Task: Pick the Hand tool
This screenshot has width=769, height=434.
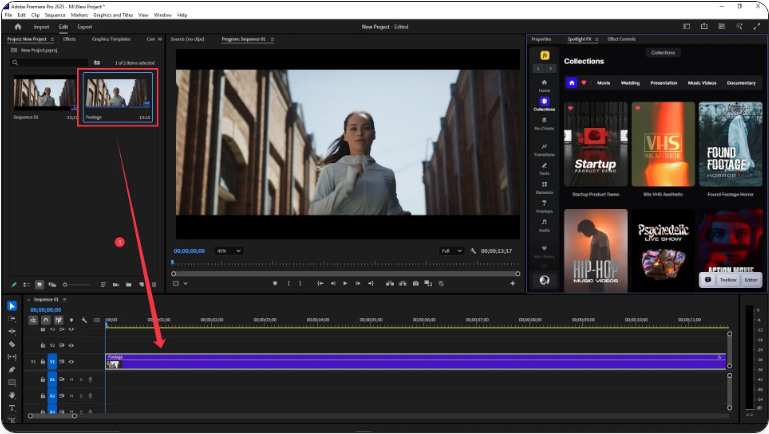Action: 12,395
